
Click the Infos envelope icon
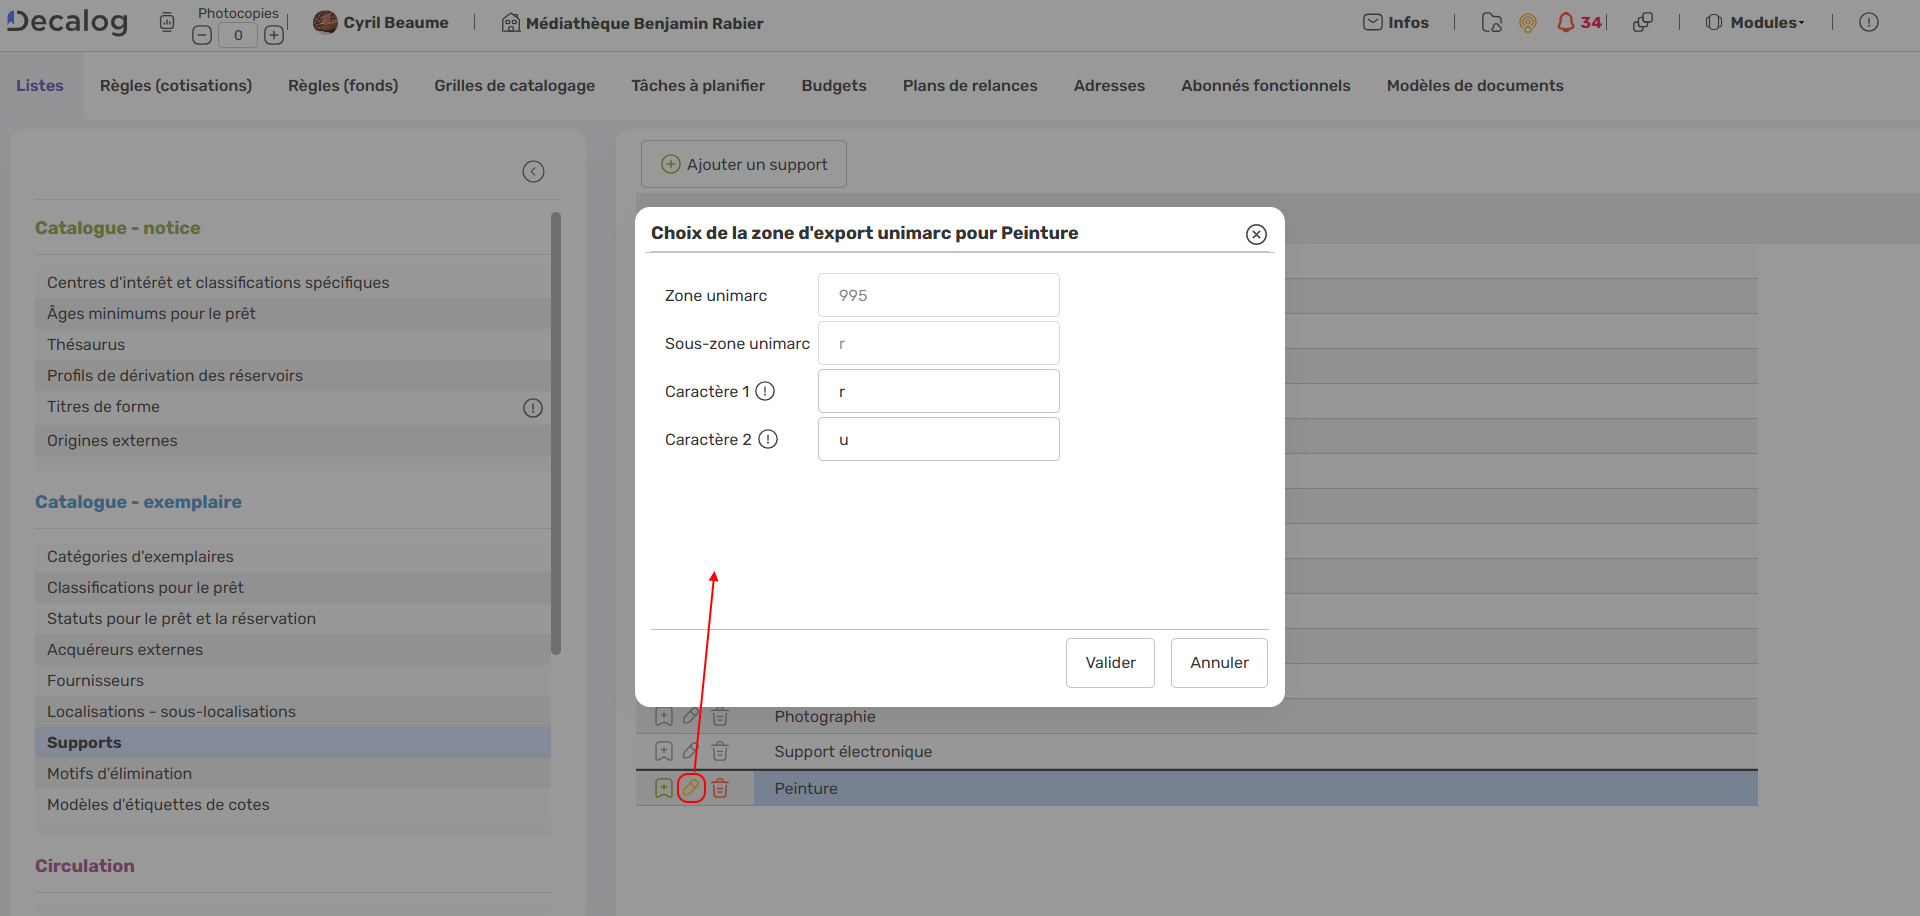(1372, 21)
